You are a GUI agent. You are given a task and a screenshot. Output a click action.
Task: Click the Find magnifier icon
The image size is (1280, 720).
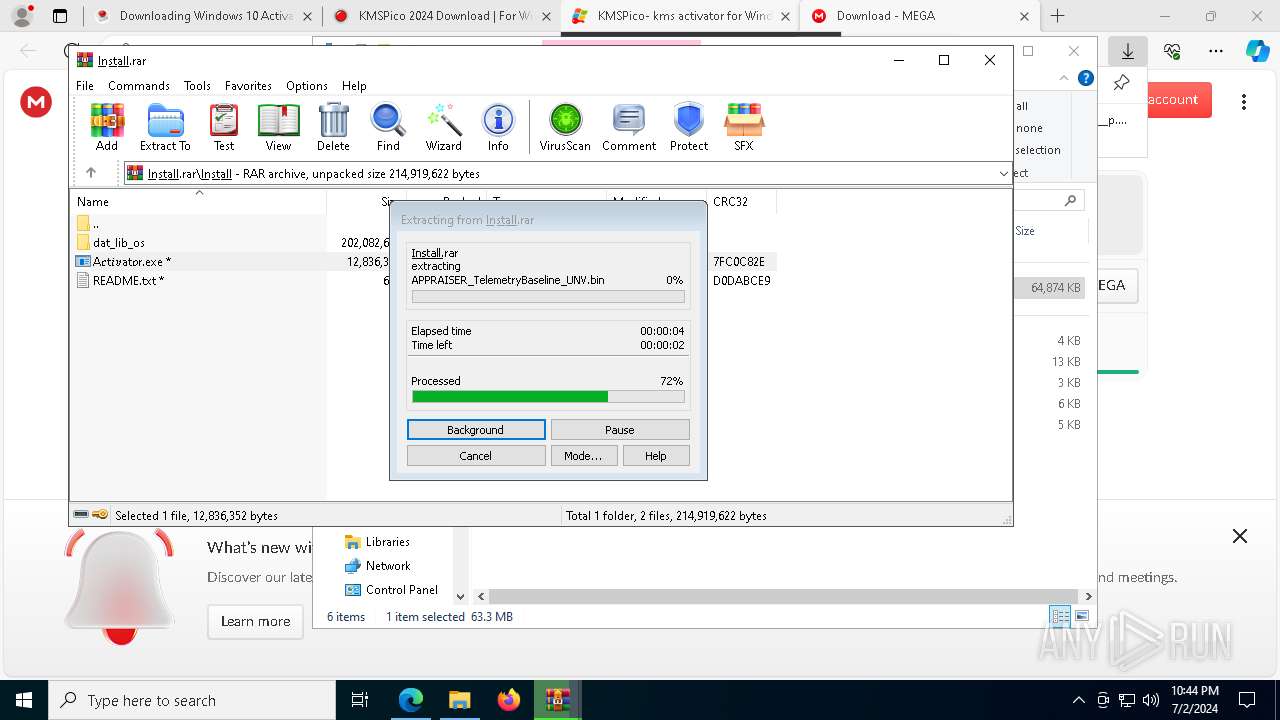pos(388,127)
